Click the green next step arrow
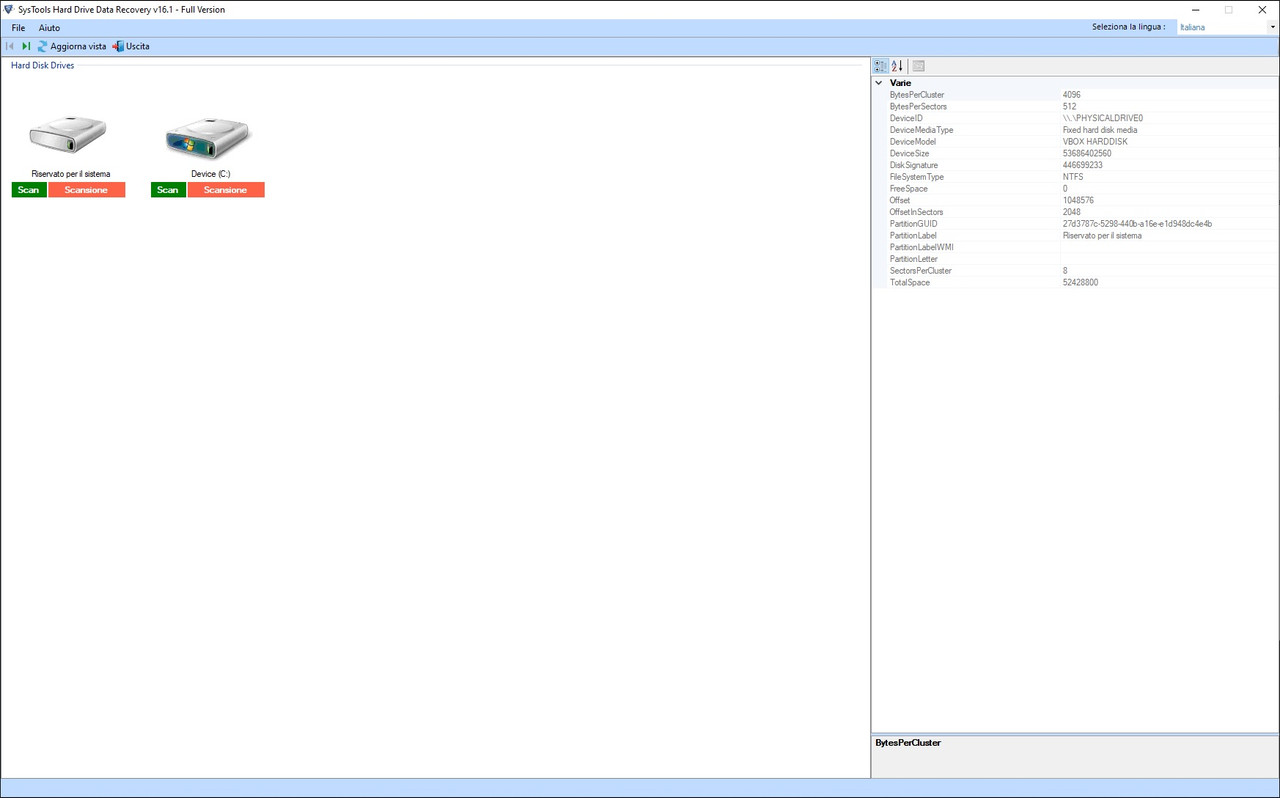1280x798 pixels. (26, 46)
